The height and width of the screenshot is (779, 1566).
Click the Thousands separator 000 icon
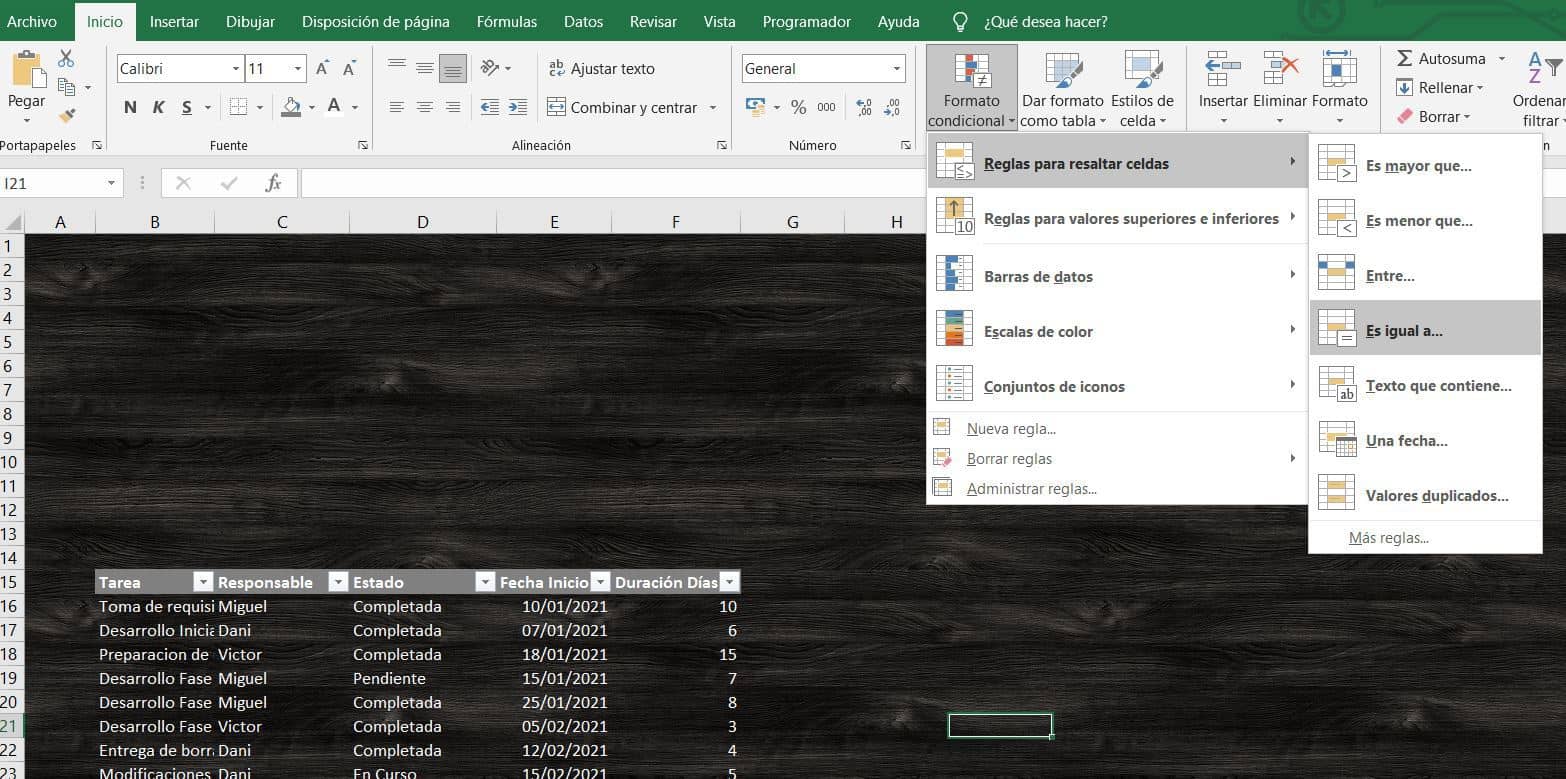(x=827, y=107)
